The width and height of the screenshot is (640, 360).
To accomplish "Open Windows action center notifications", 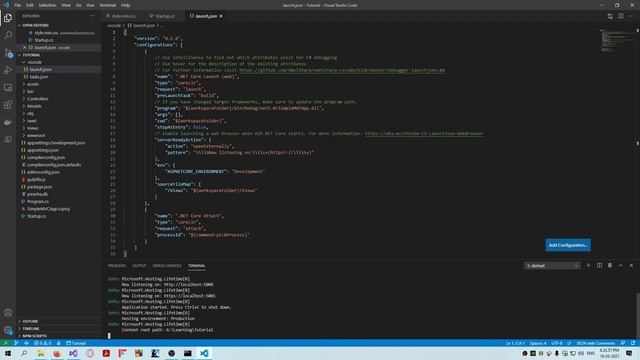I will pos(629,353).
